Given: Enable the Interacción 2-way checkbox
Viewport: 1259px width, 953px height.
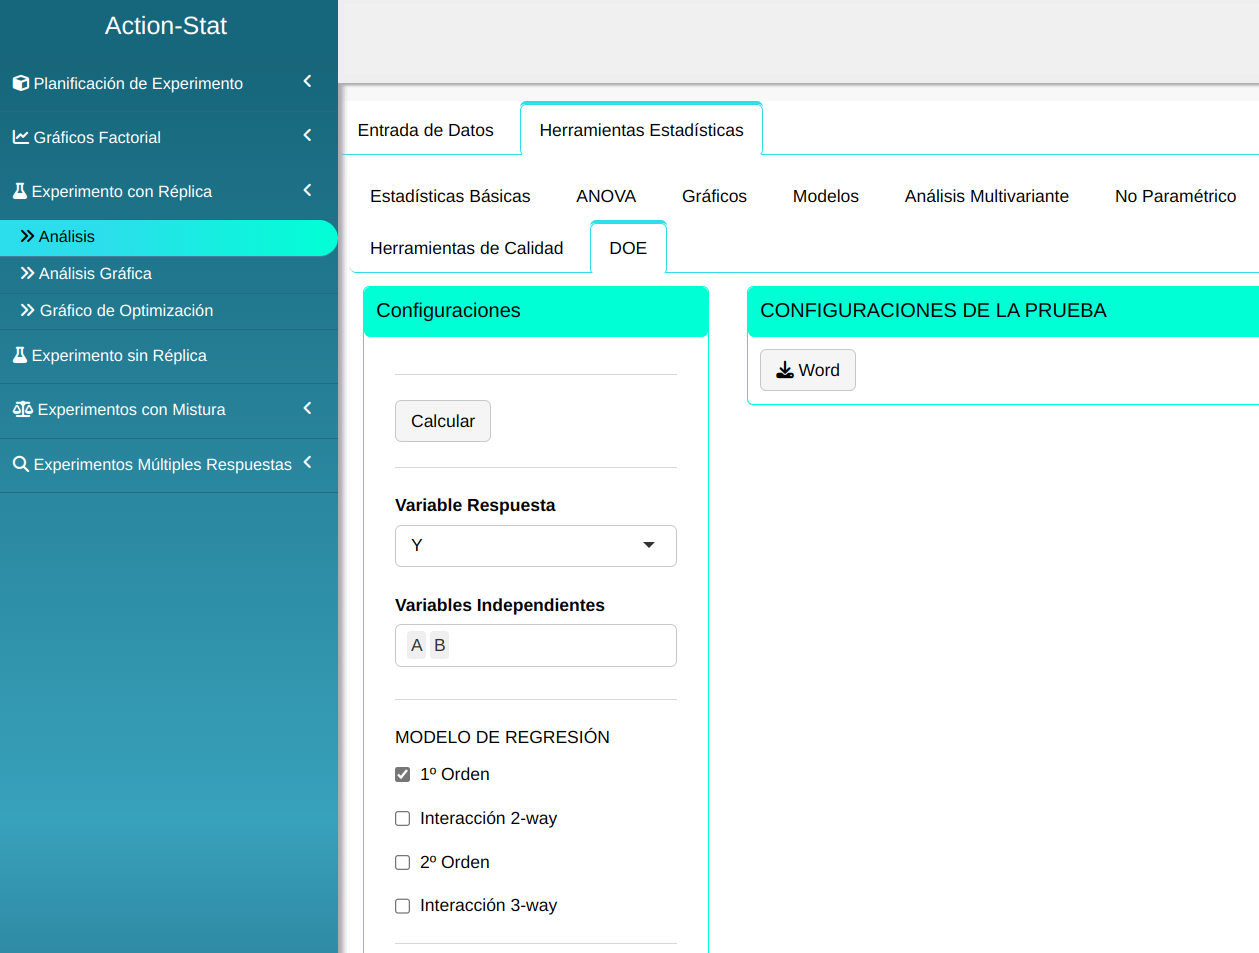Looking at the screenshot, I should [x=403, y=819].
